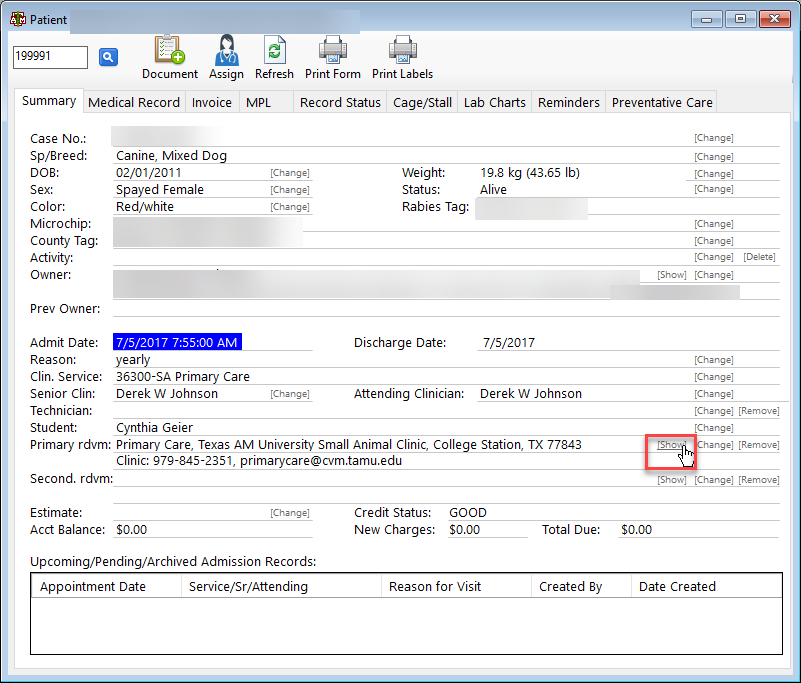Show the Primary rdvm details
This screenshot has height=683, width=801.
672,445
